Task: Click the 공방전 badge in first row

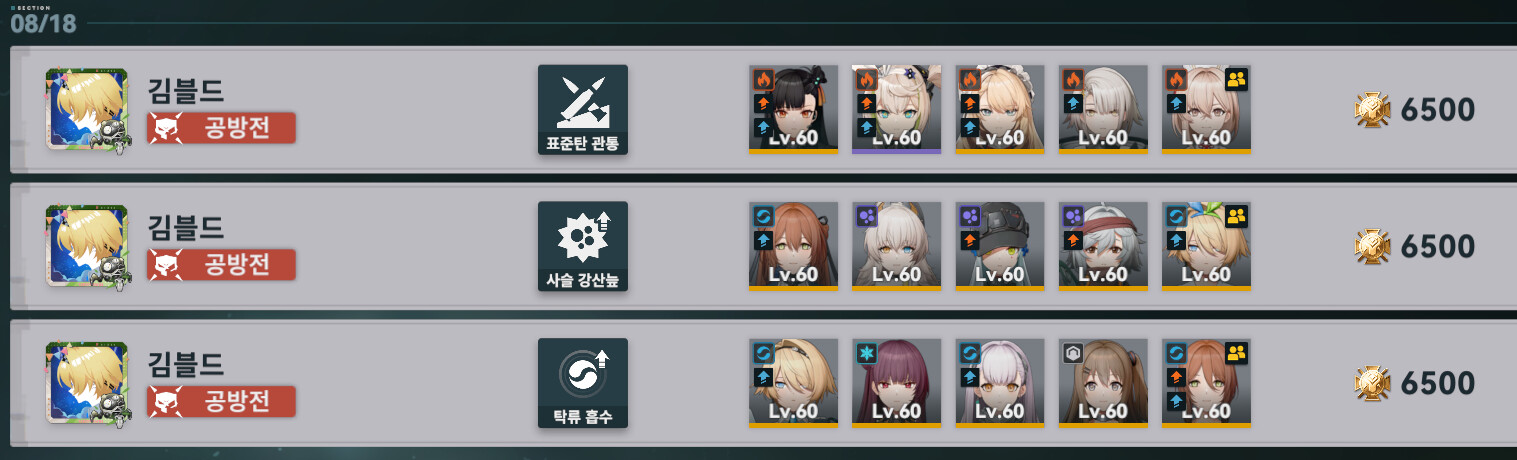Action: (222, 128)
